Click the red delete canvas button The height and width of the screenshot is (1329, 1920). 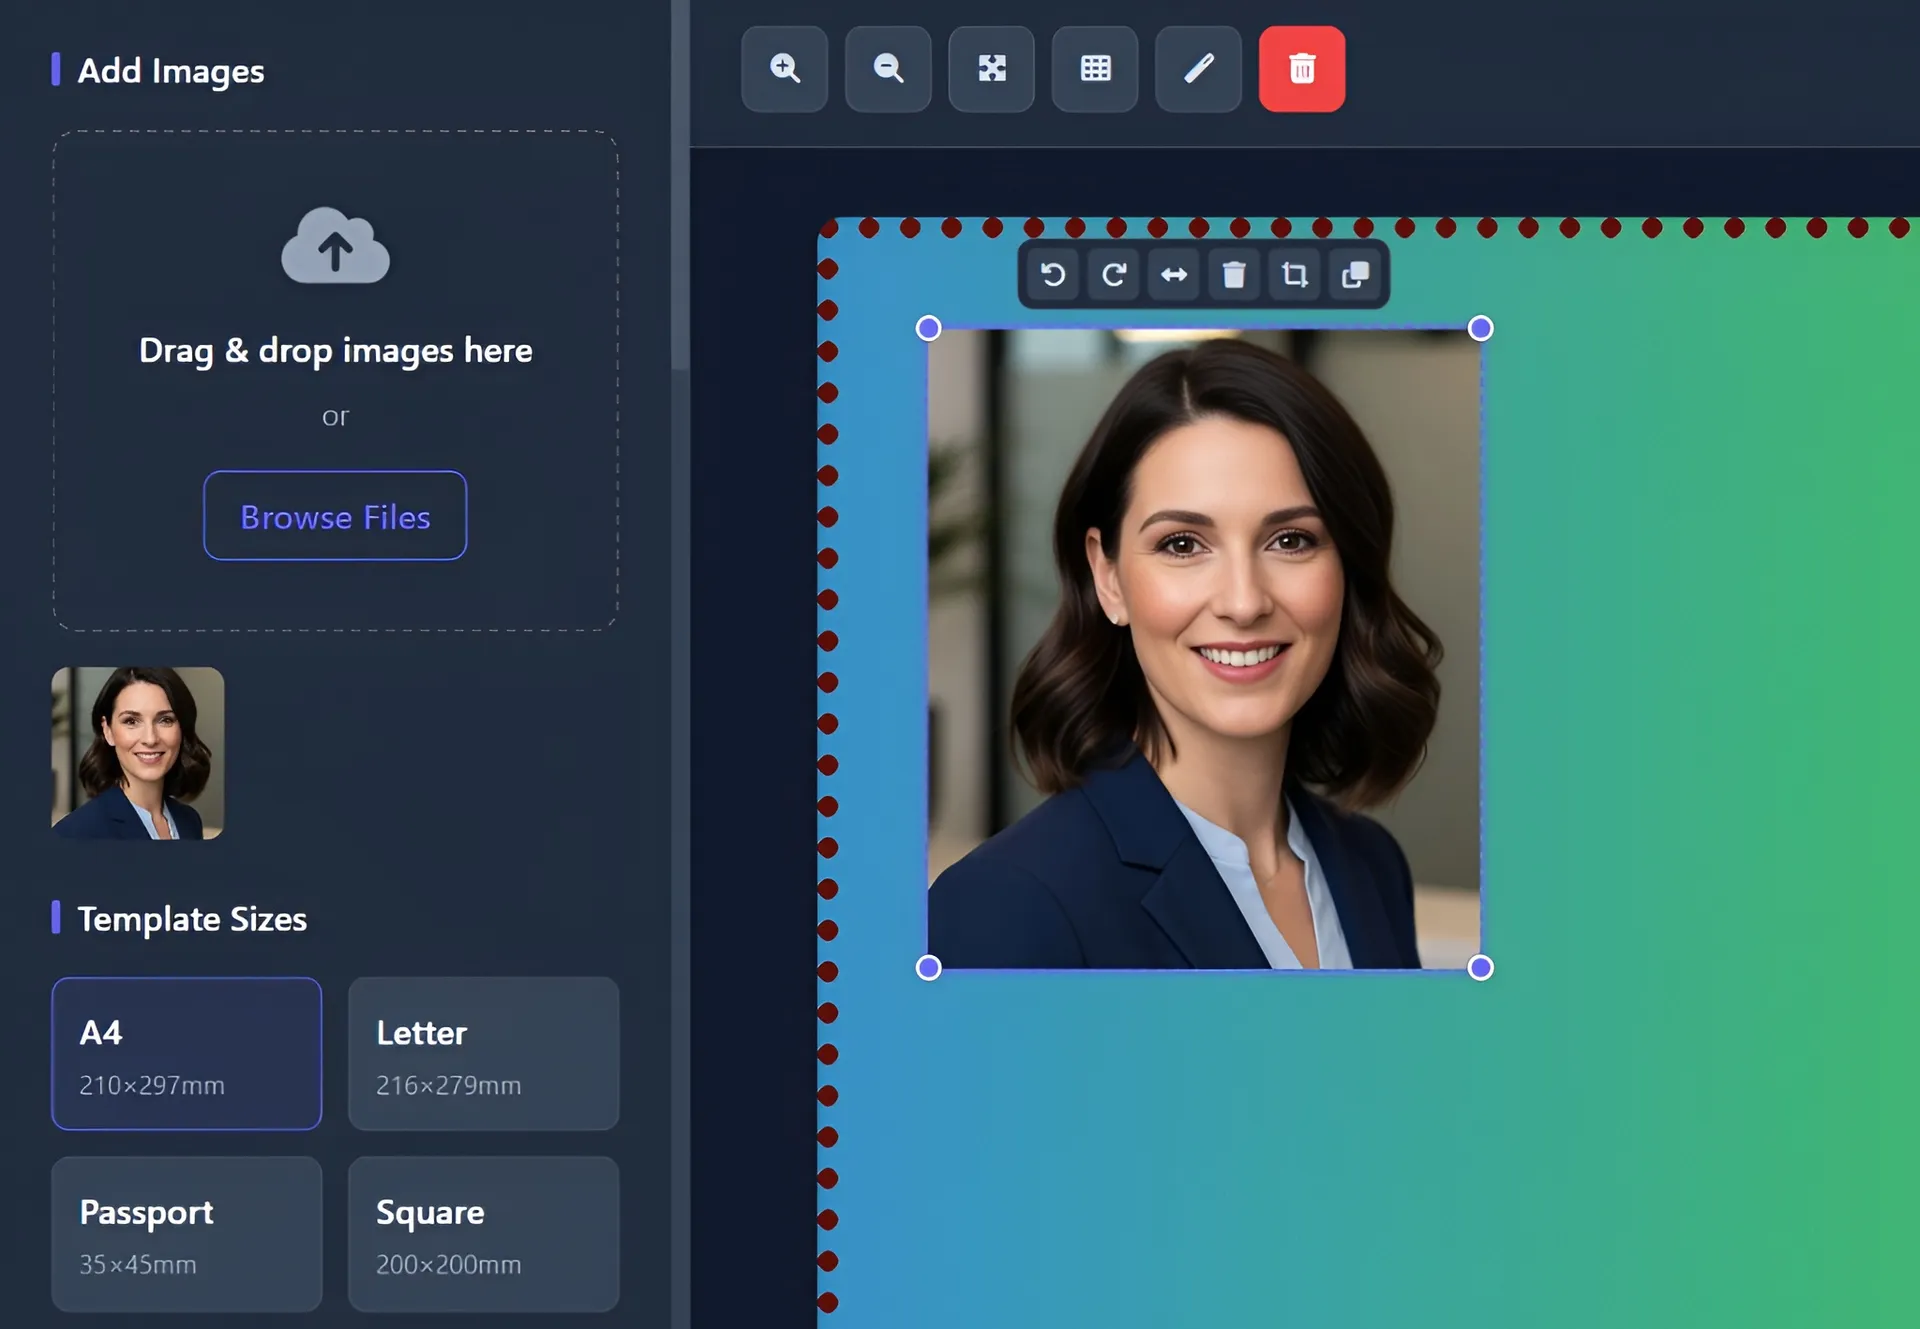click(1301, 69)
